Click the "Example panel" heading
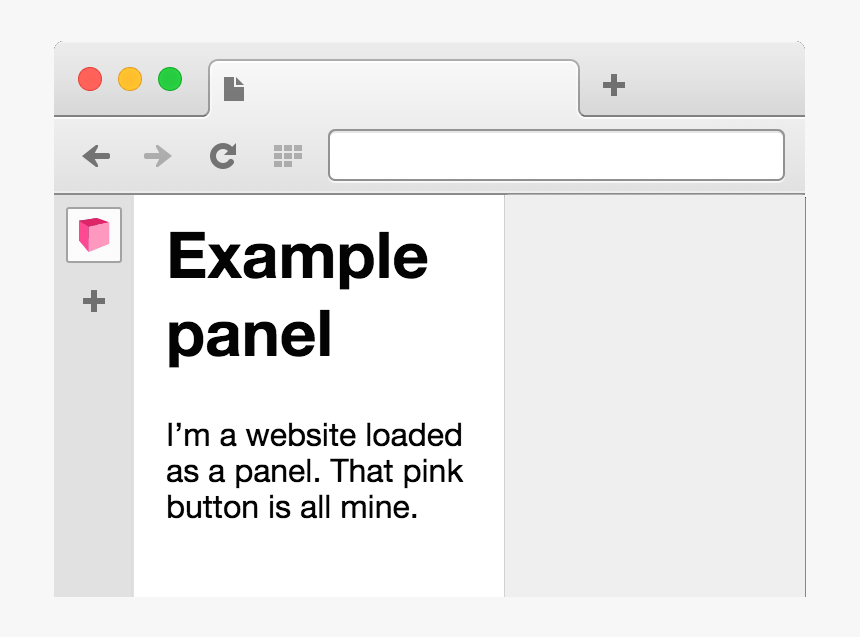 (298, 294)
